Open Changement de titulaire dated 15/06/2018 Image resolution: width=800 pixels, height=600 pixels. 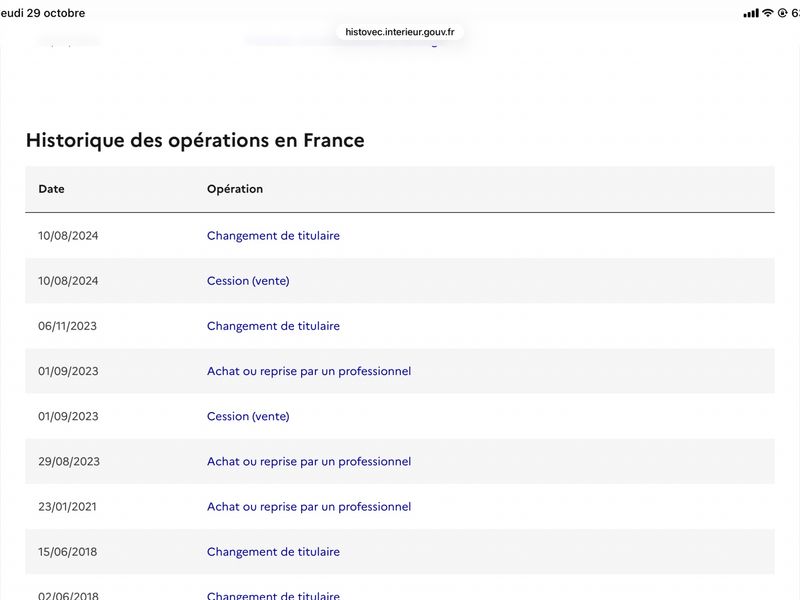tap(273, 552)
